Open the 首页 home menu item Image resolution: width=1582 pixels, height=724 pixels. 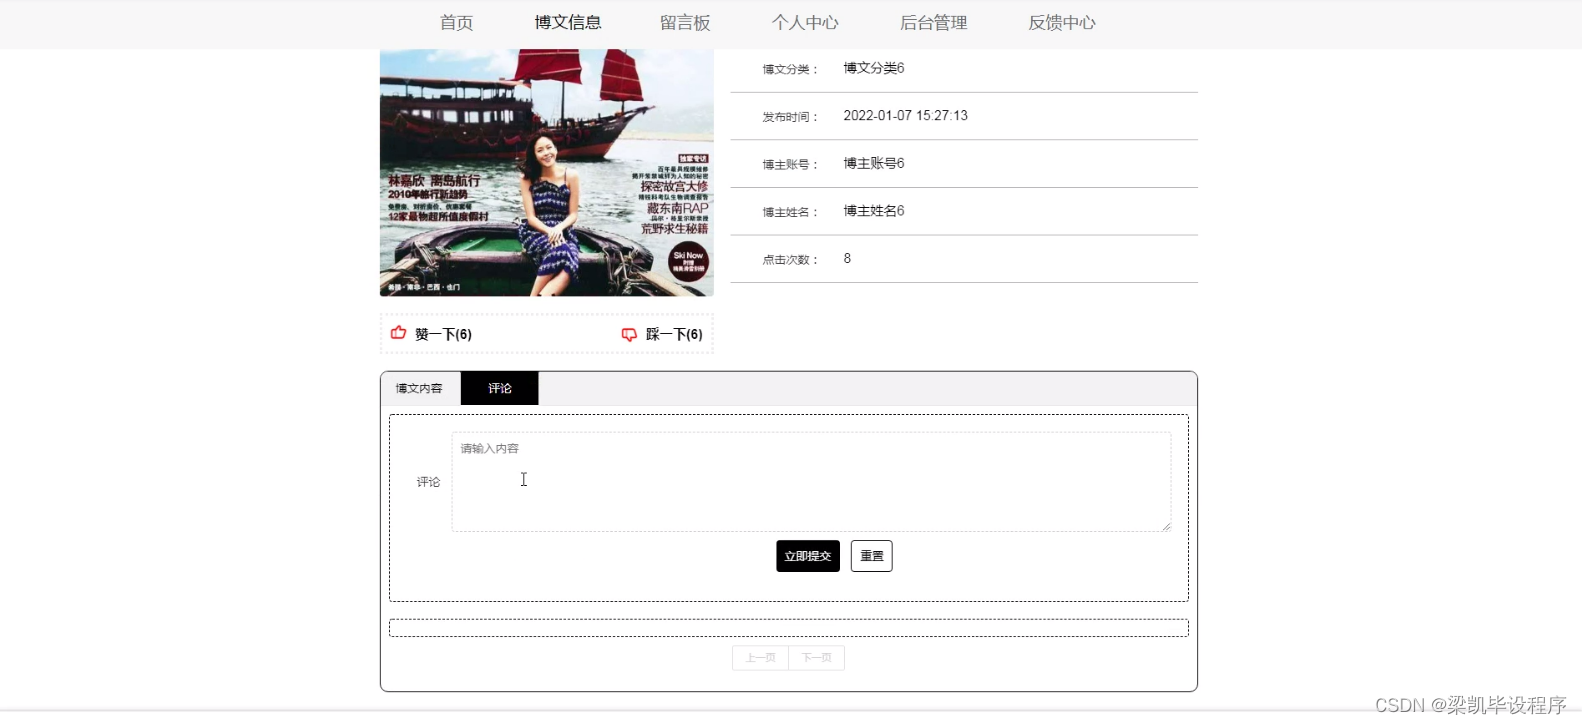click(x=457, y=22)
